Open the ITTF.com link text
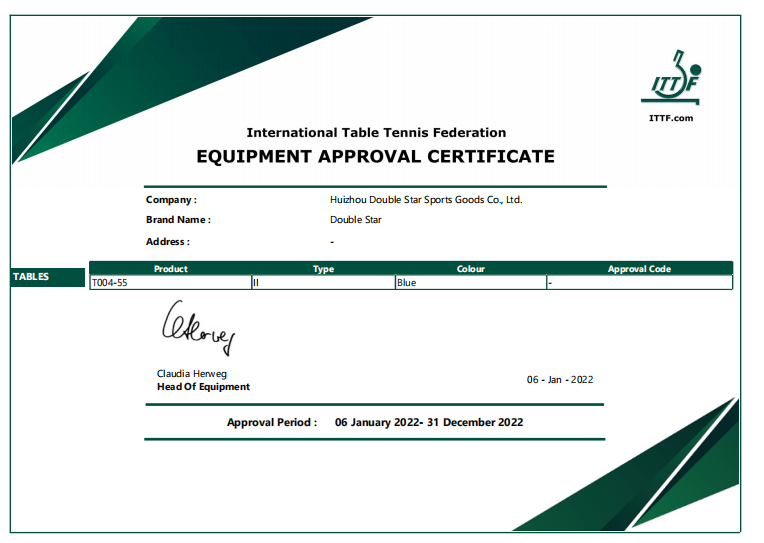Viewport: 764px width, 543px height. coord(670,118)
